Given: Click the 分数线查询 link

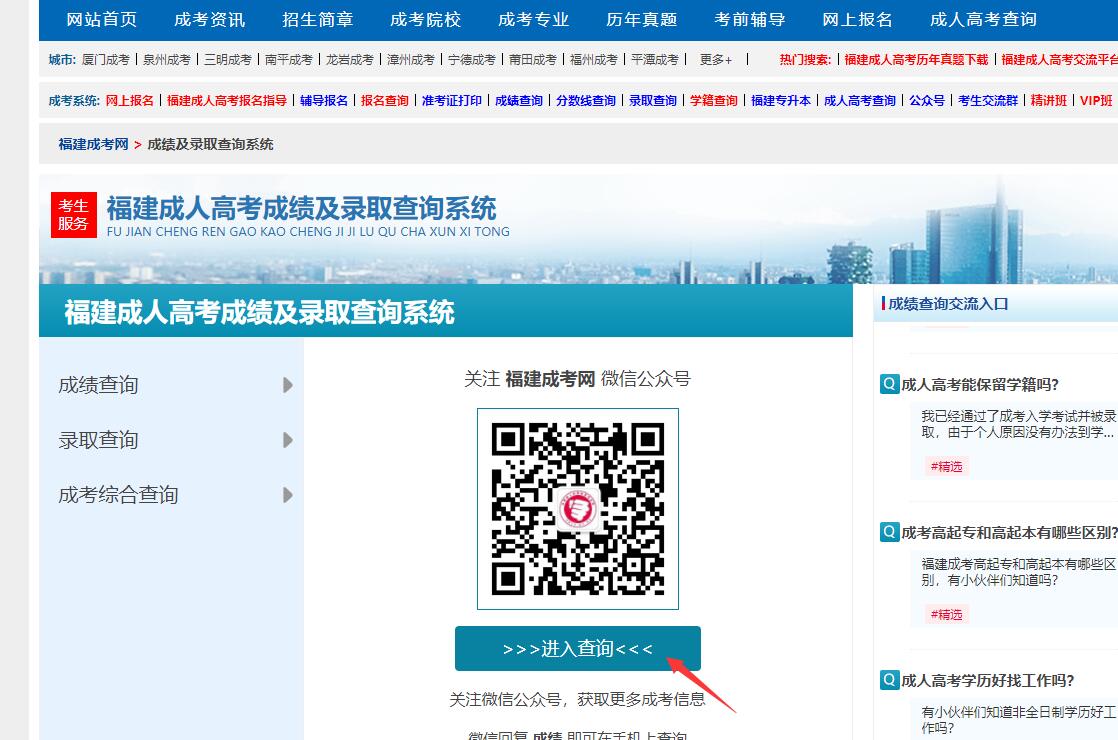Looking at the screenshot, I should click(585, 101).
